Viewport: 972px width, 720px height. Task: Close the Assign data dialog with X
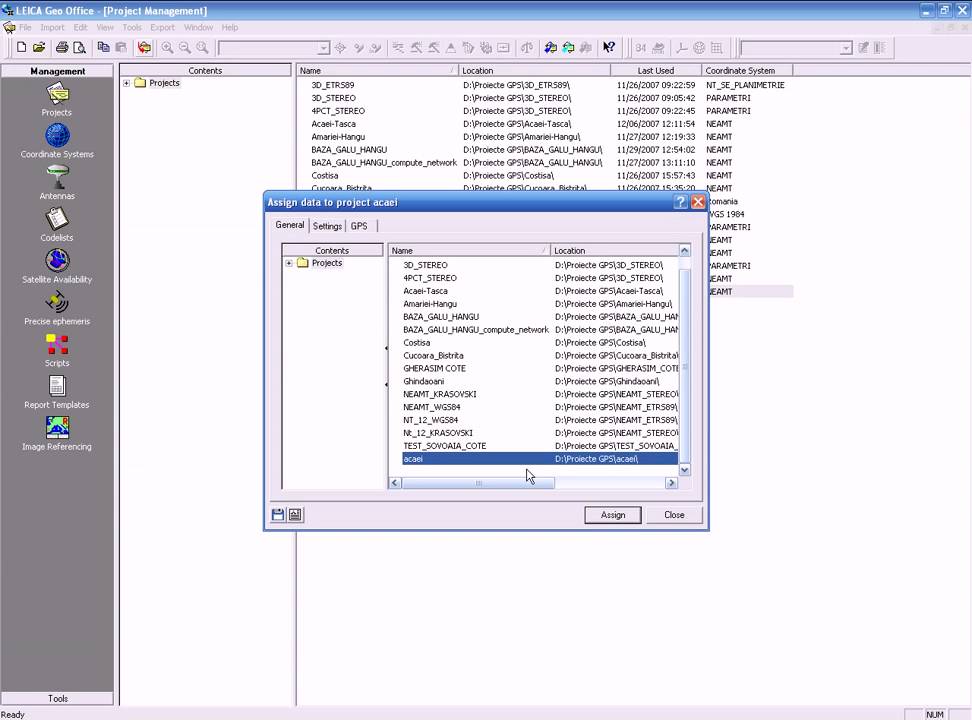[698, 202]
